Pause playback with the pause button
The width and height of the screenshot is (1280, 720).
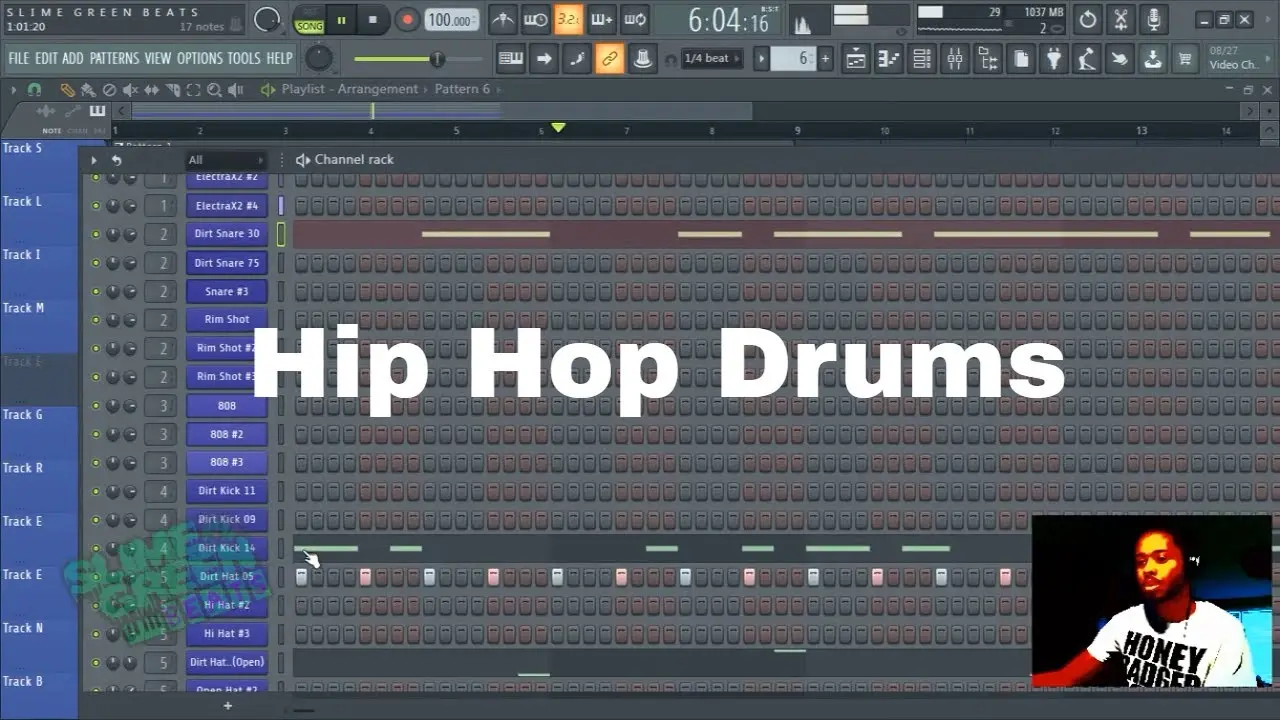342,19
